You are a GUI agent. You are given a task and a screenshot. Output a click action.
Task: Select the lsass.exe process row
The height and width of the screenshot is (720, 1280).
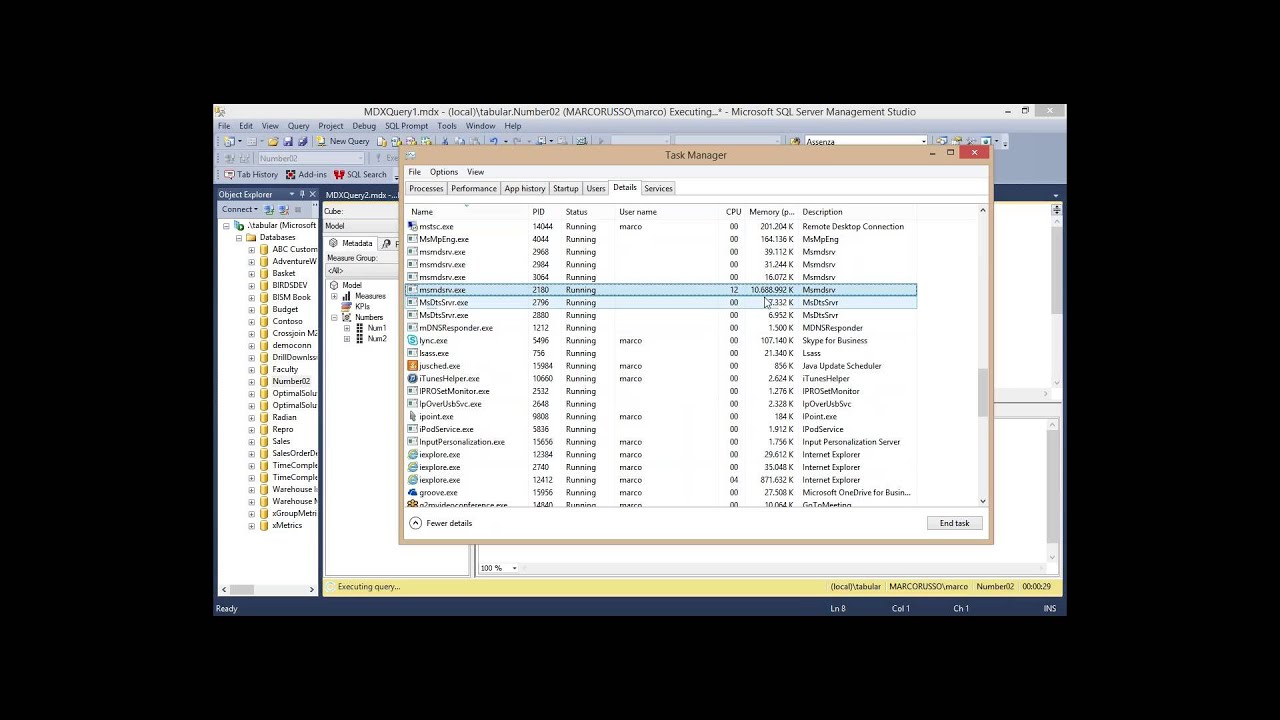coord(661,353)
